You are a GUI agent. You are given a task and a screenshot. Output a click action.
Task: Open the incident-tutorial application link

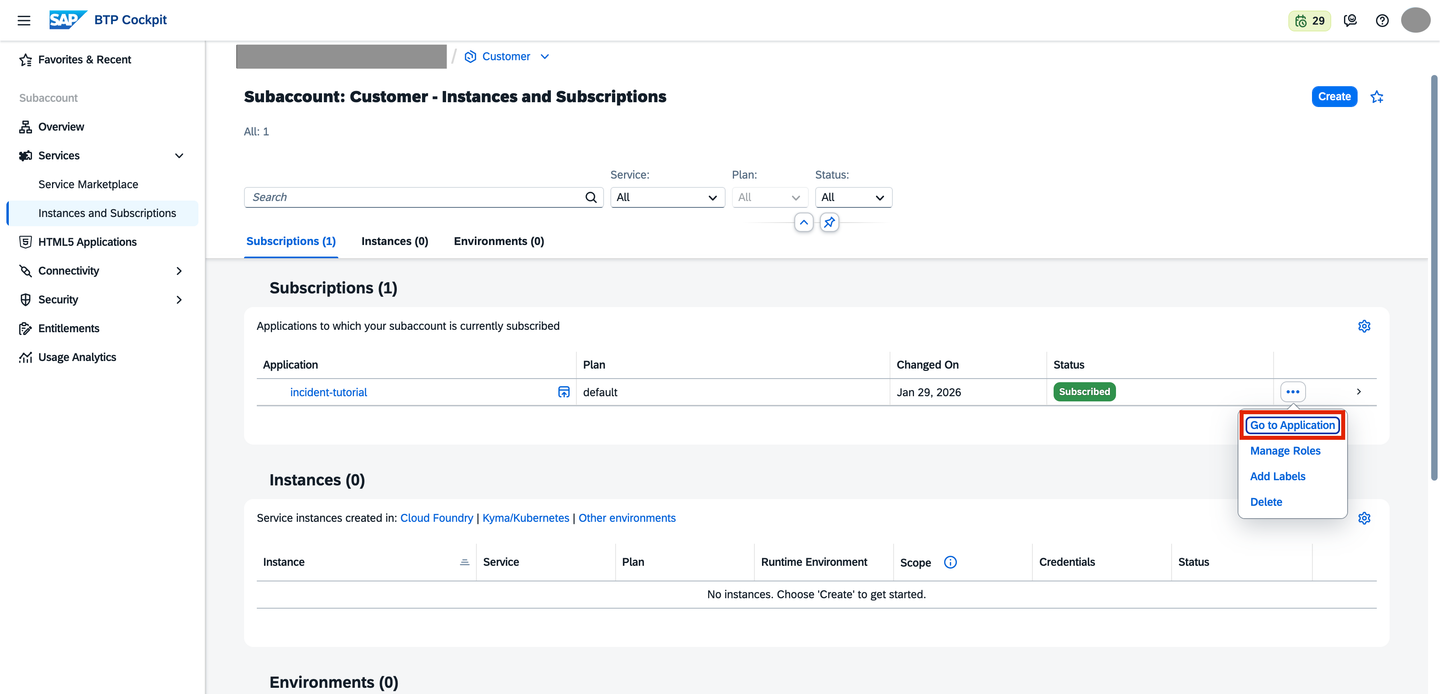[329, 392]
